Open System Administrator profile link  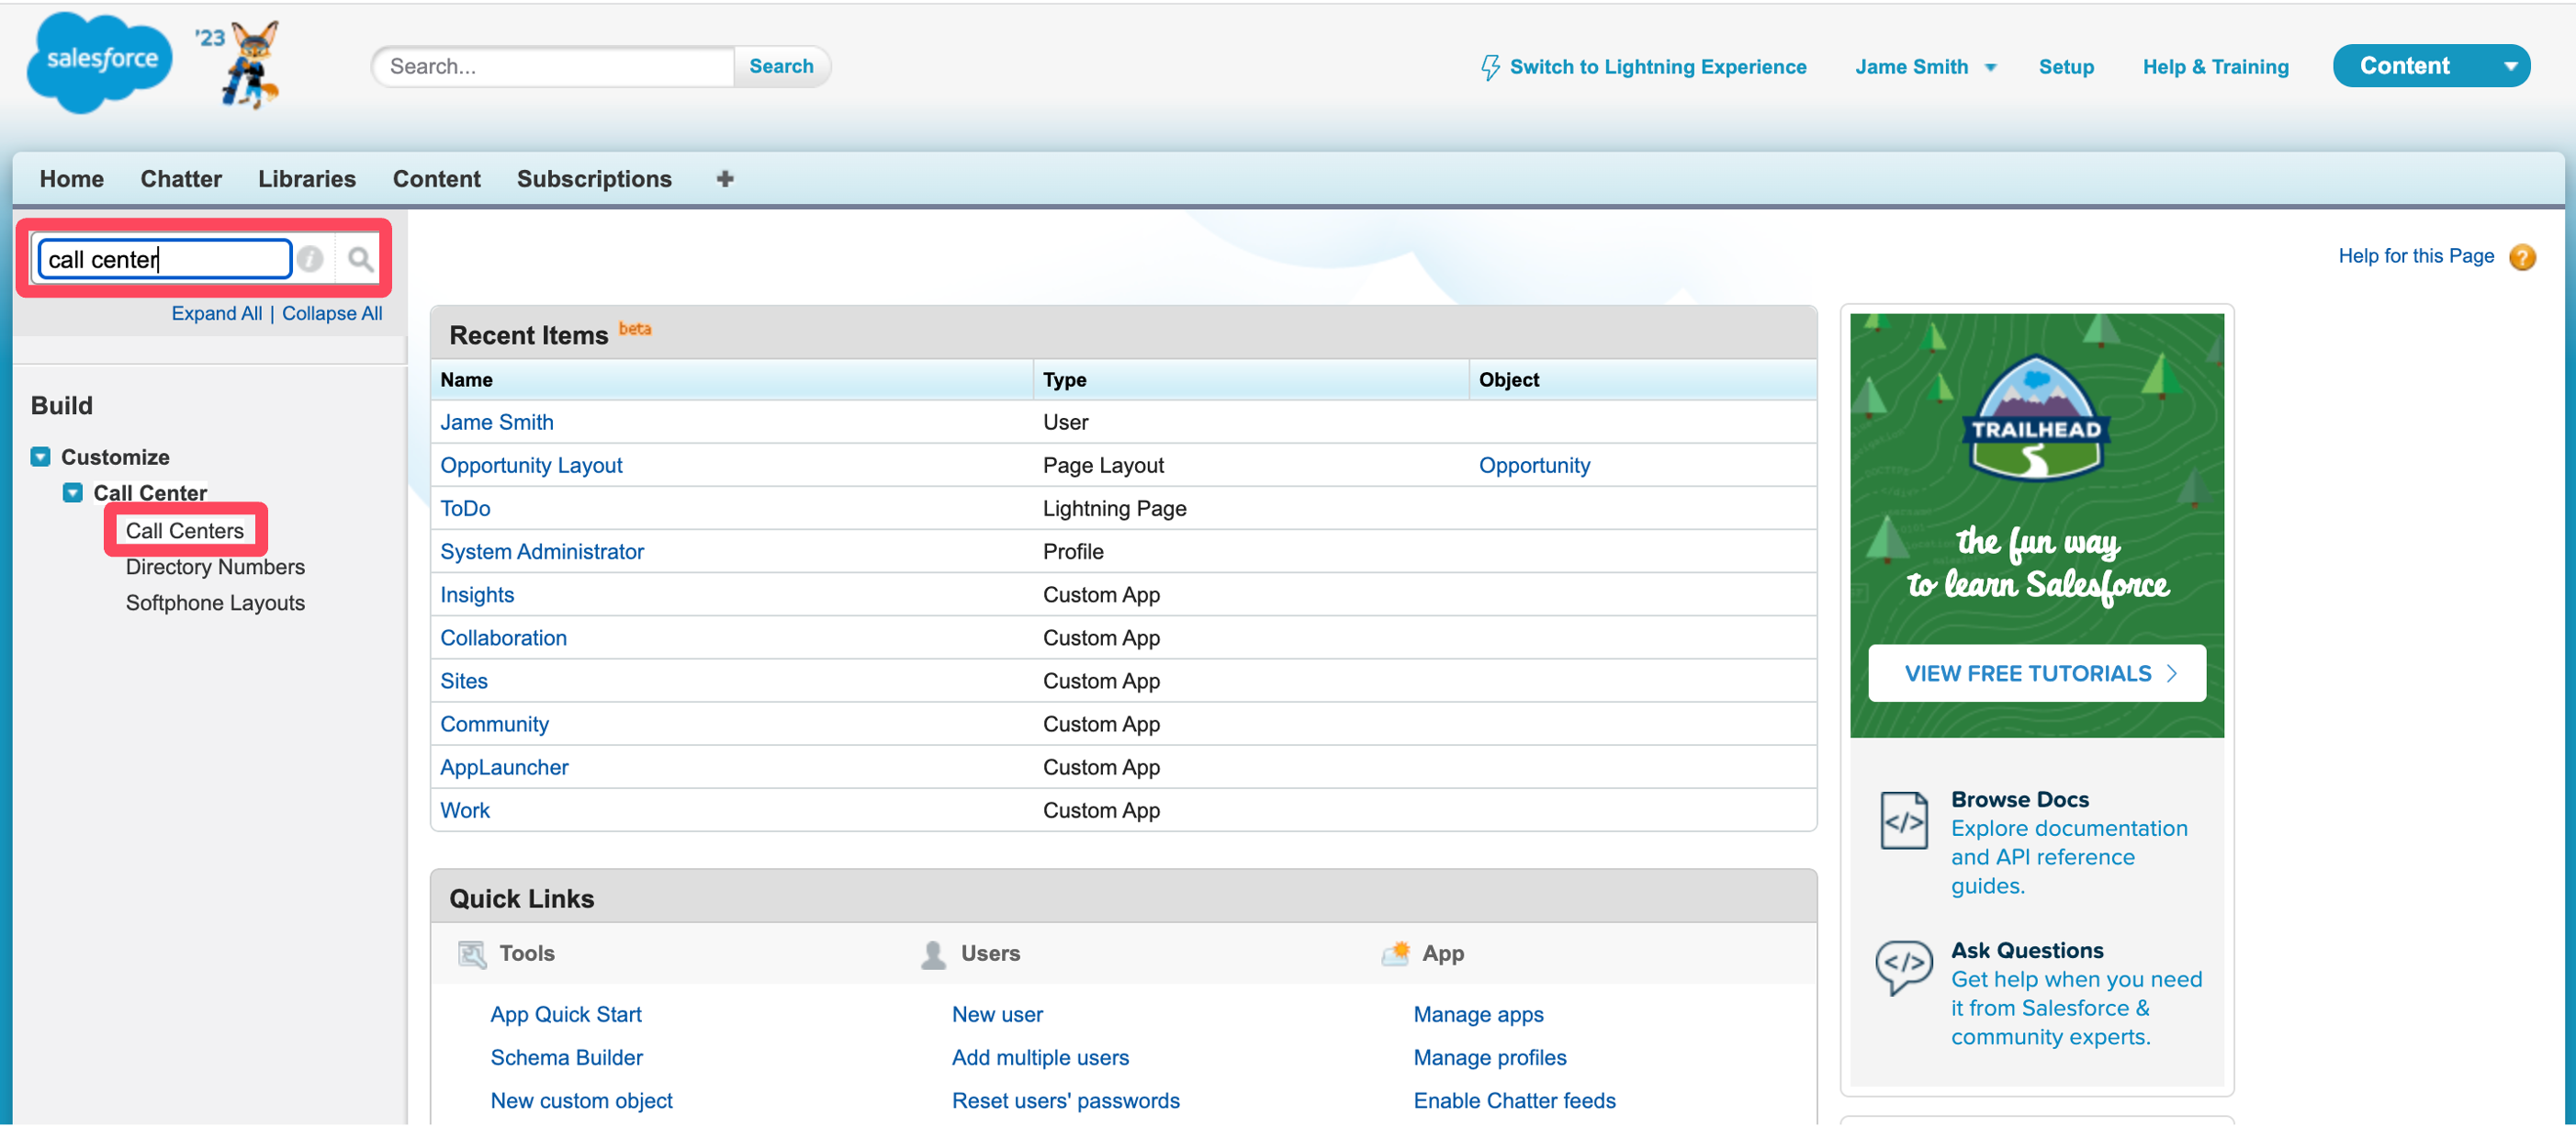(542, 551)
